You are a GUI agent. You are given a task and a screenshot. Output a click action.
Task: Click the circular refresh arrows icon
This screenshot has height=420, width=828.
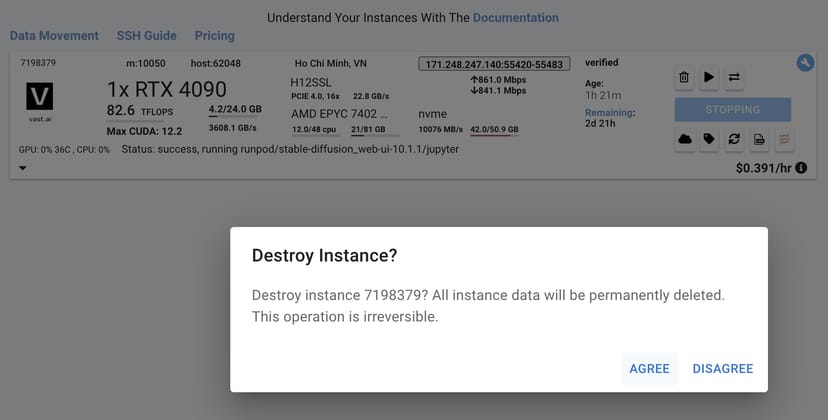(x=733, y=139)
